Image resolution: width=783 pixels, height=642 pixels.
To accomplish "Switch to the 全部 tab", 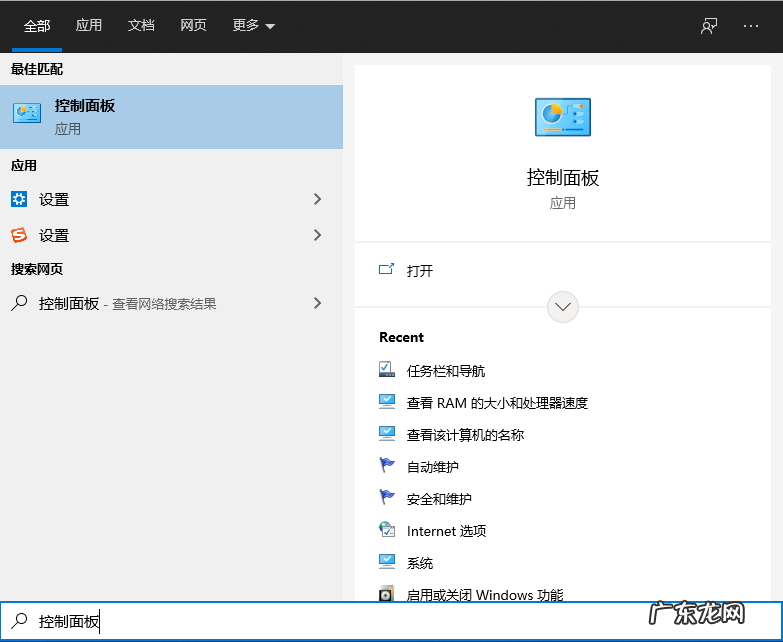I will click(x=37, y=26).
